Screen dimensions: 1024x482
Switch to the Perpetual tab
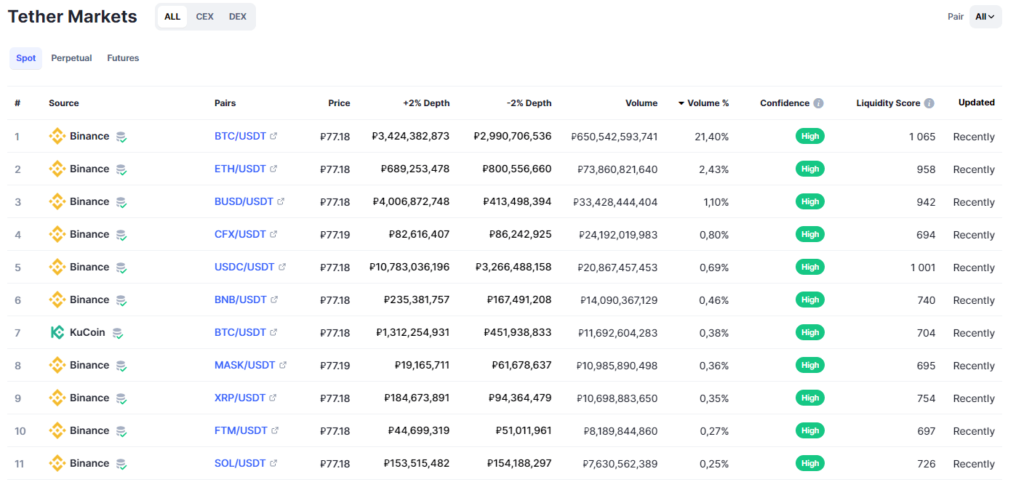tap(71, 58)
